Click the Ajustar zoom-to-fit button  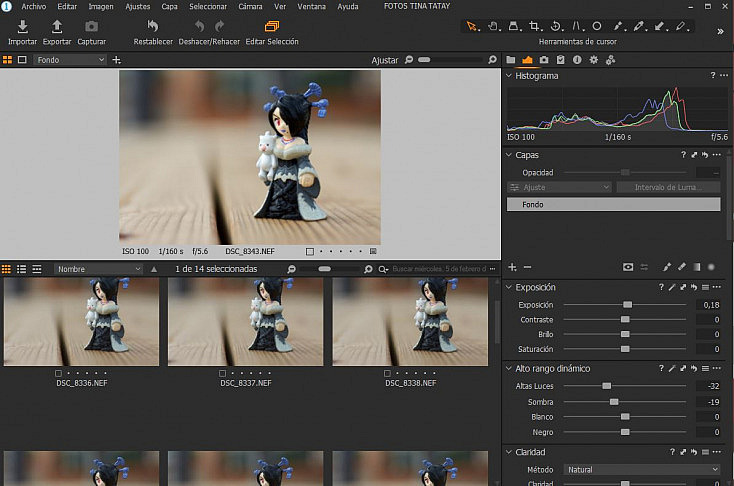[384, 60]
